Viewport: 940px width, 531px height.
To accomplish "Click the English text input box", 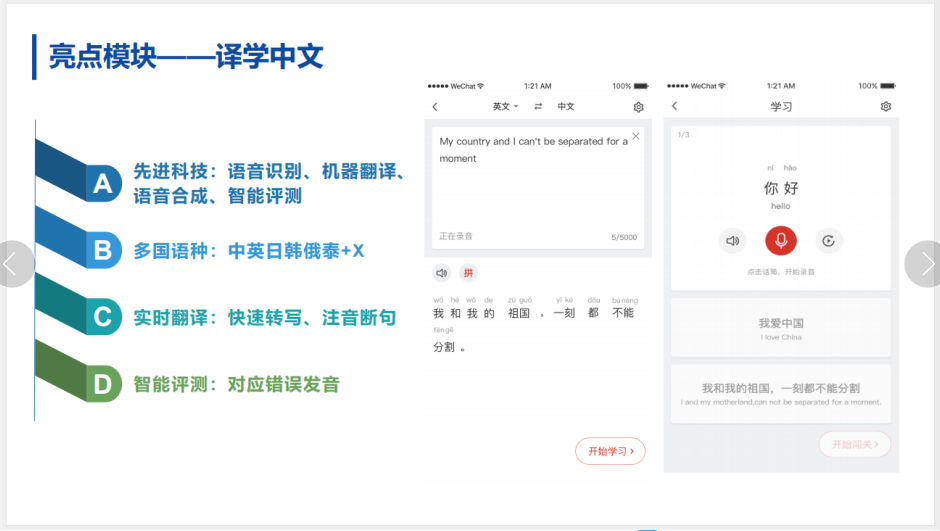I will (537, 185).
